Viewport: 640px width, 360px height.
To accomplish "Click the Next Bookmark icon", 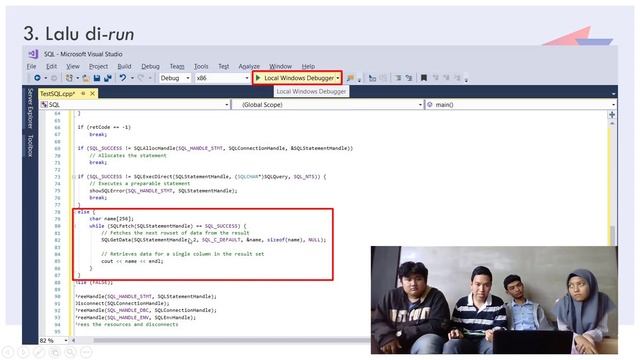I will (447, 78).
